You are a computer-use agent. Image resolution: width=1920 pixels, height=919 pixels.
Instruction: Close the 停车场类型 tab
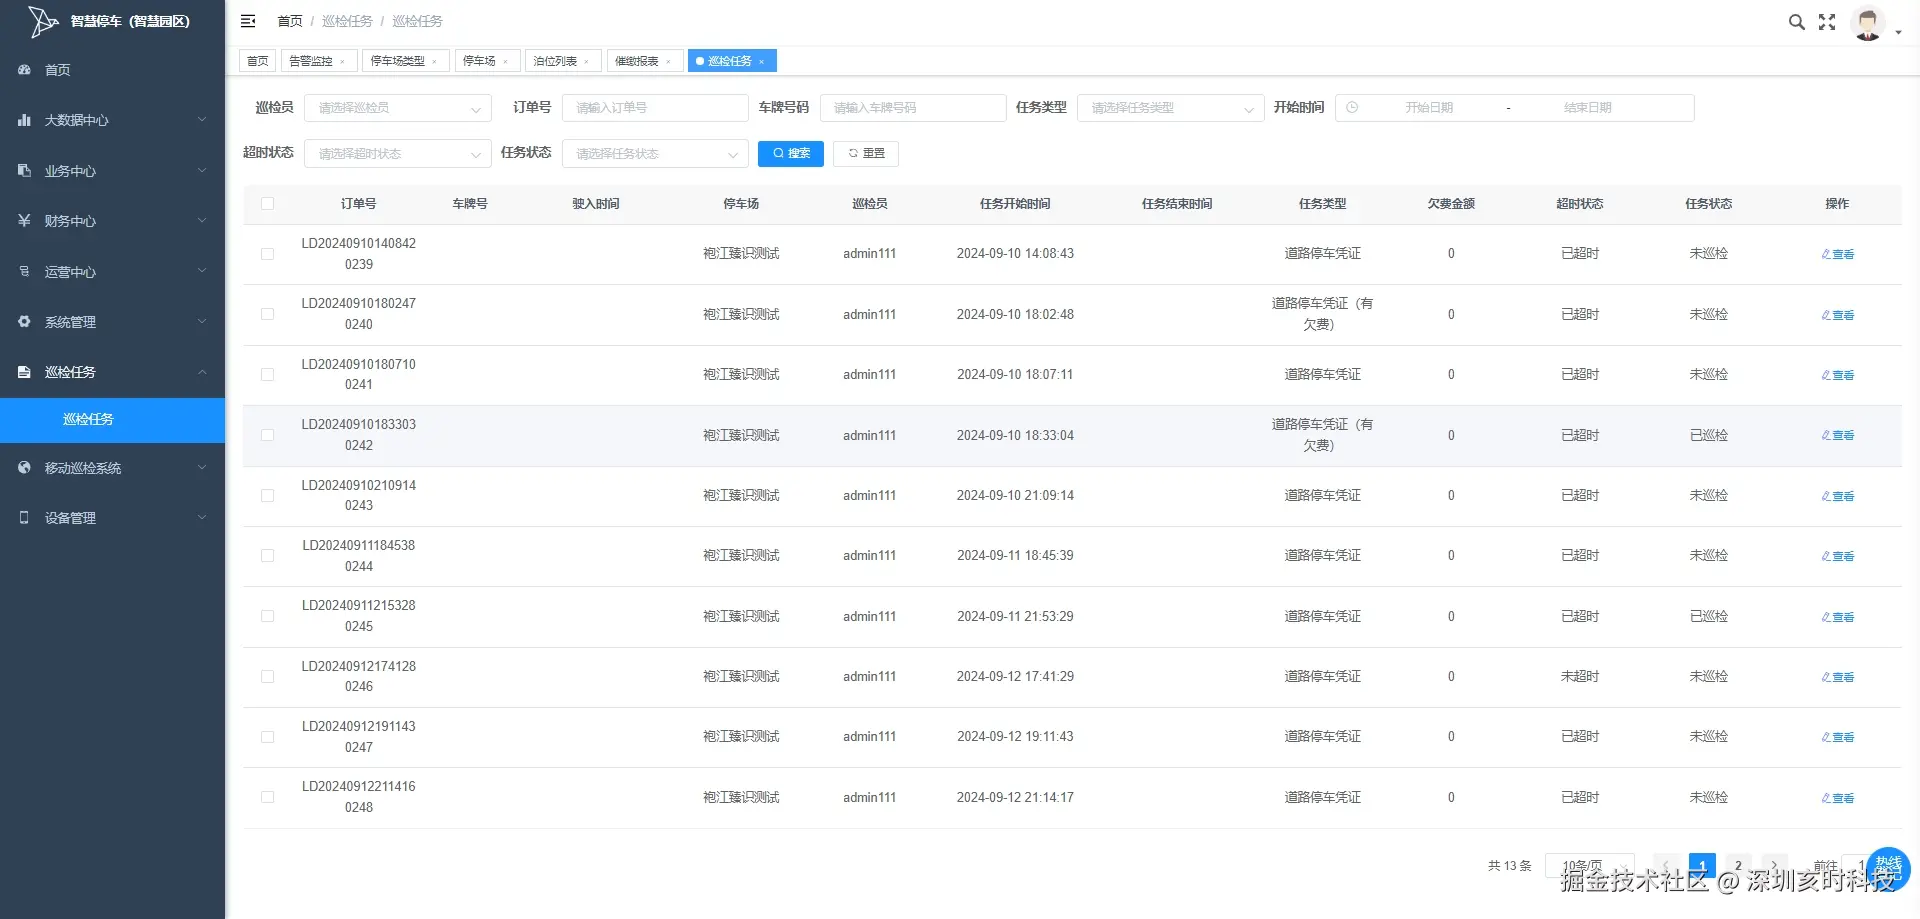pos(434,62)
